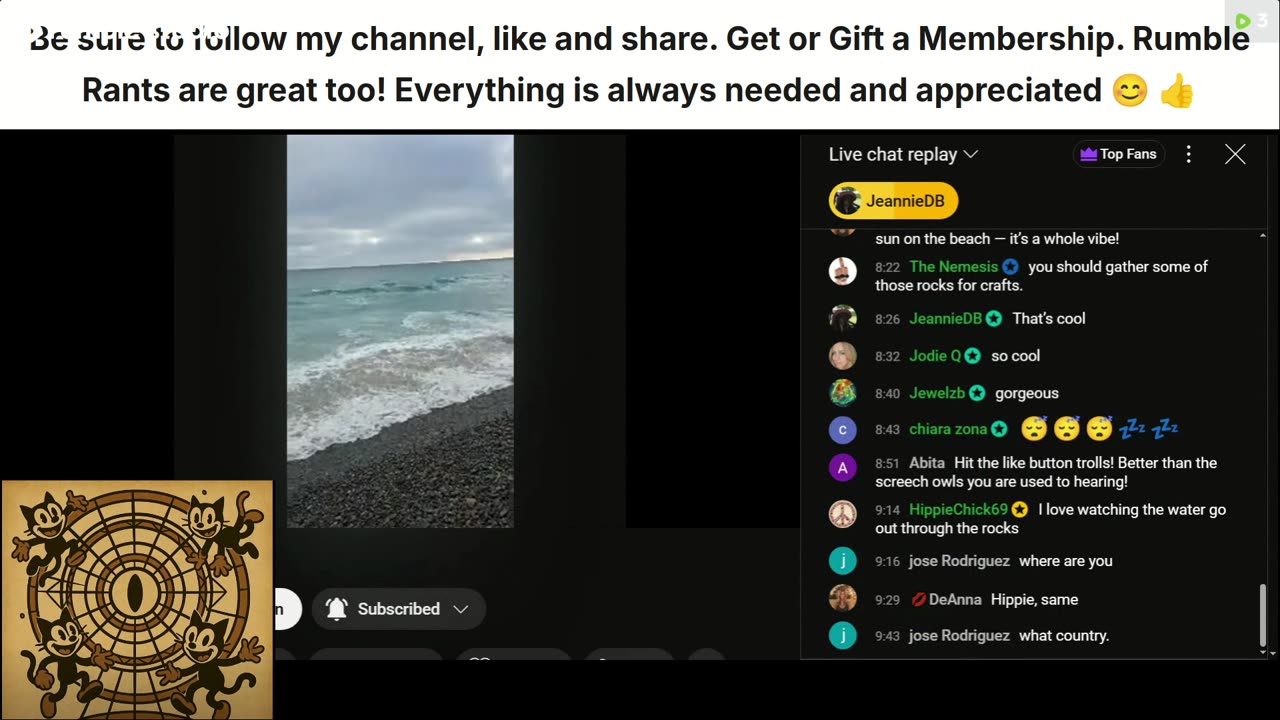Close the live chat replay panel
1280x720 pixels.
click(x=1235, y=154)
